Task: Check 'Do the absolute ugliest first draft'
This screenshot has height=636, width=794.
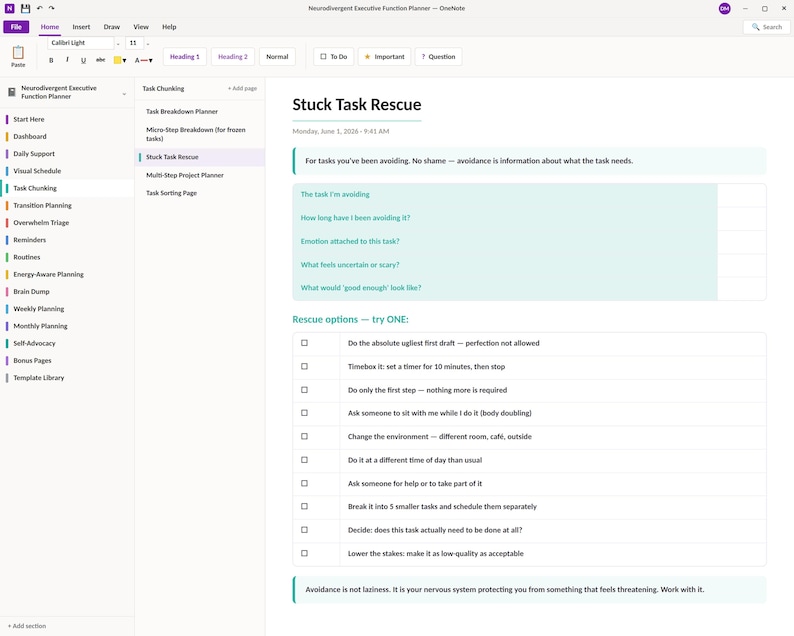Action: 304,343
